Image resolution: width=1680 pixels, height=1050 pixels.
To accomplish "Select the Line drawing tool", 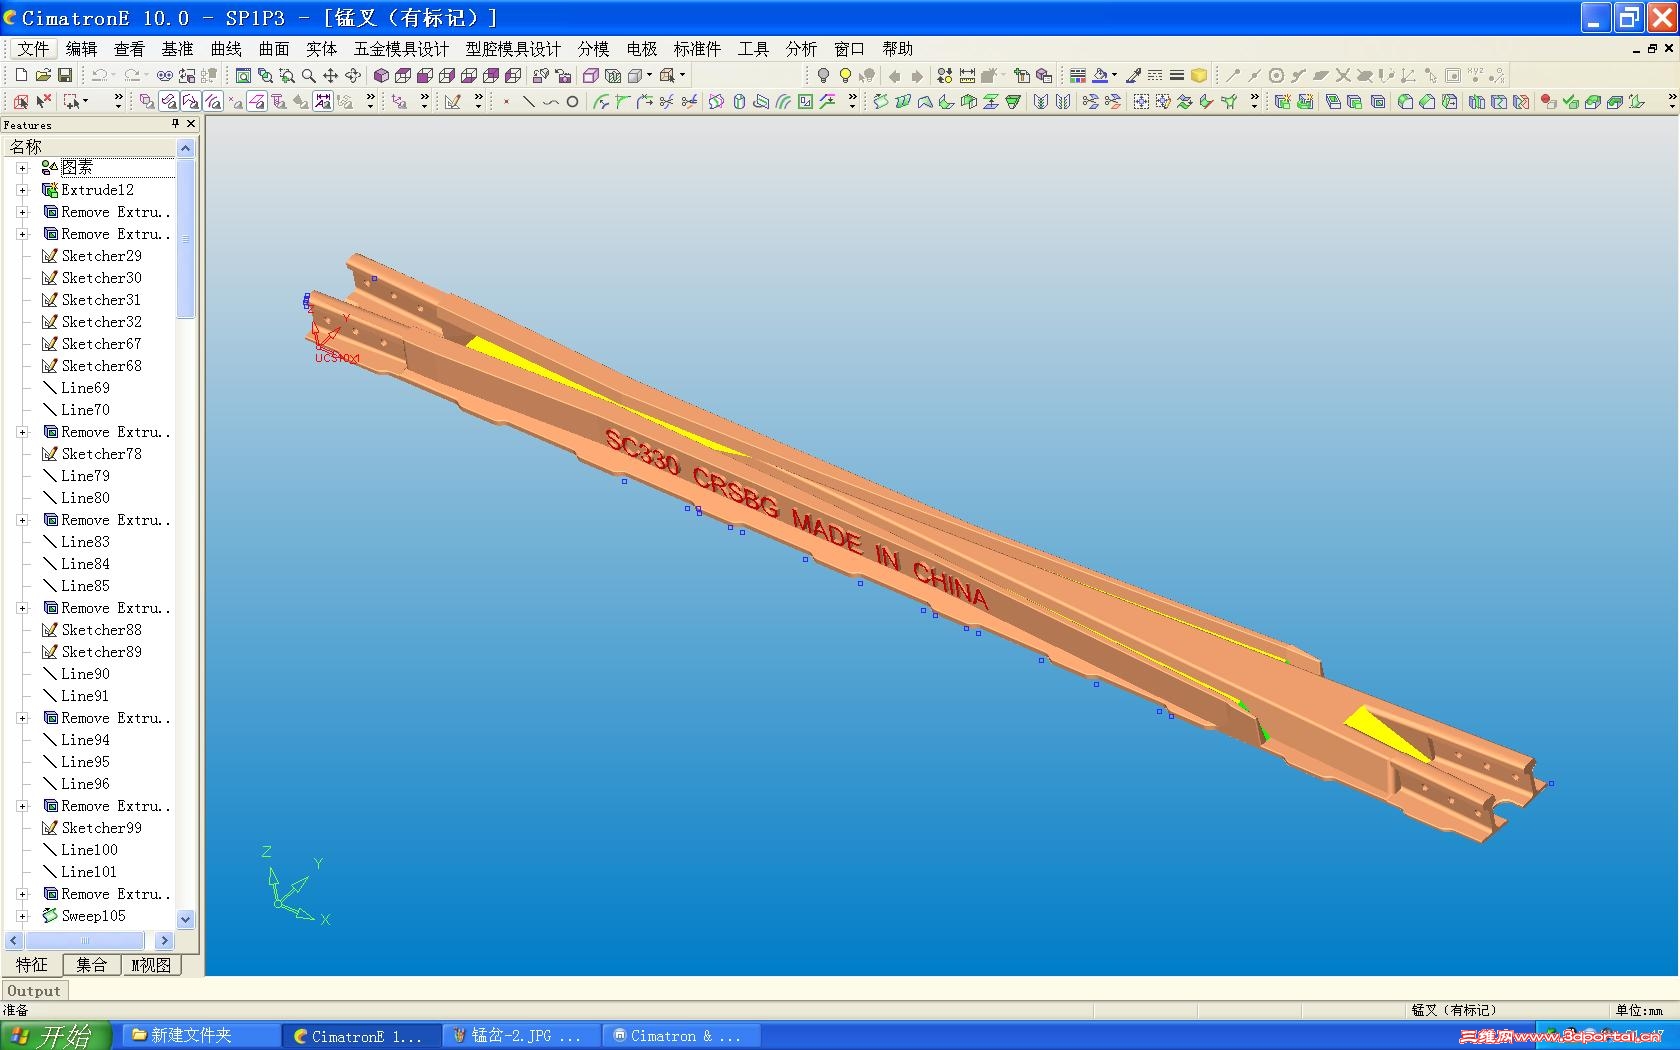I will [x=528, y=101].
